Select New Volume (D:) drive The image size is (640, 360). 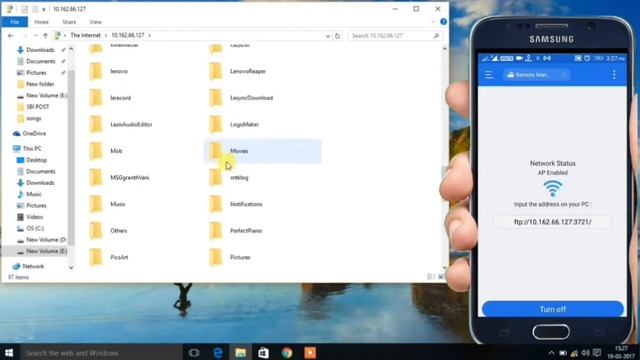point(46,240)
